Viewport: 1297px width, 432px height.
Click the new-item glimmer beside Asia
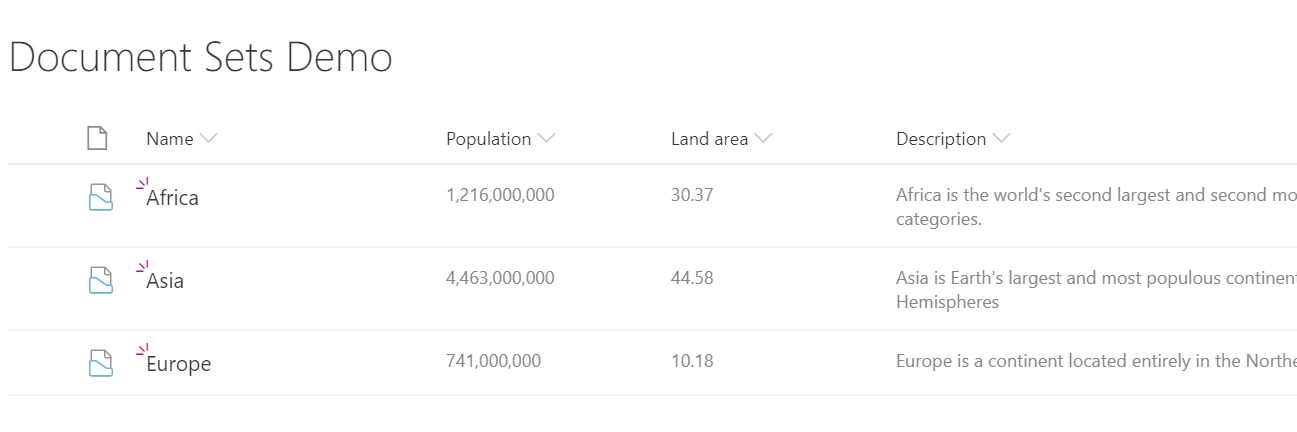click(142, 266)
